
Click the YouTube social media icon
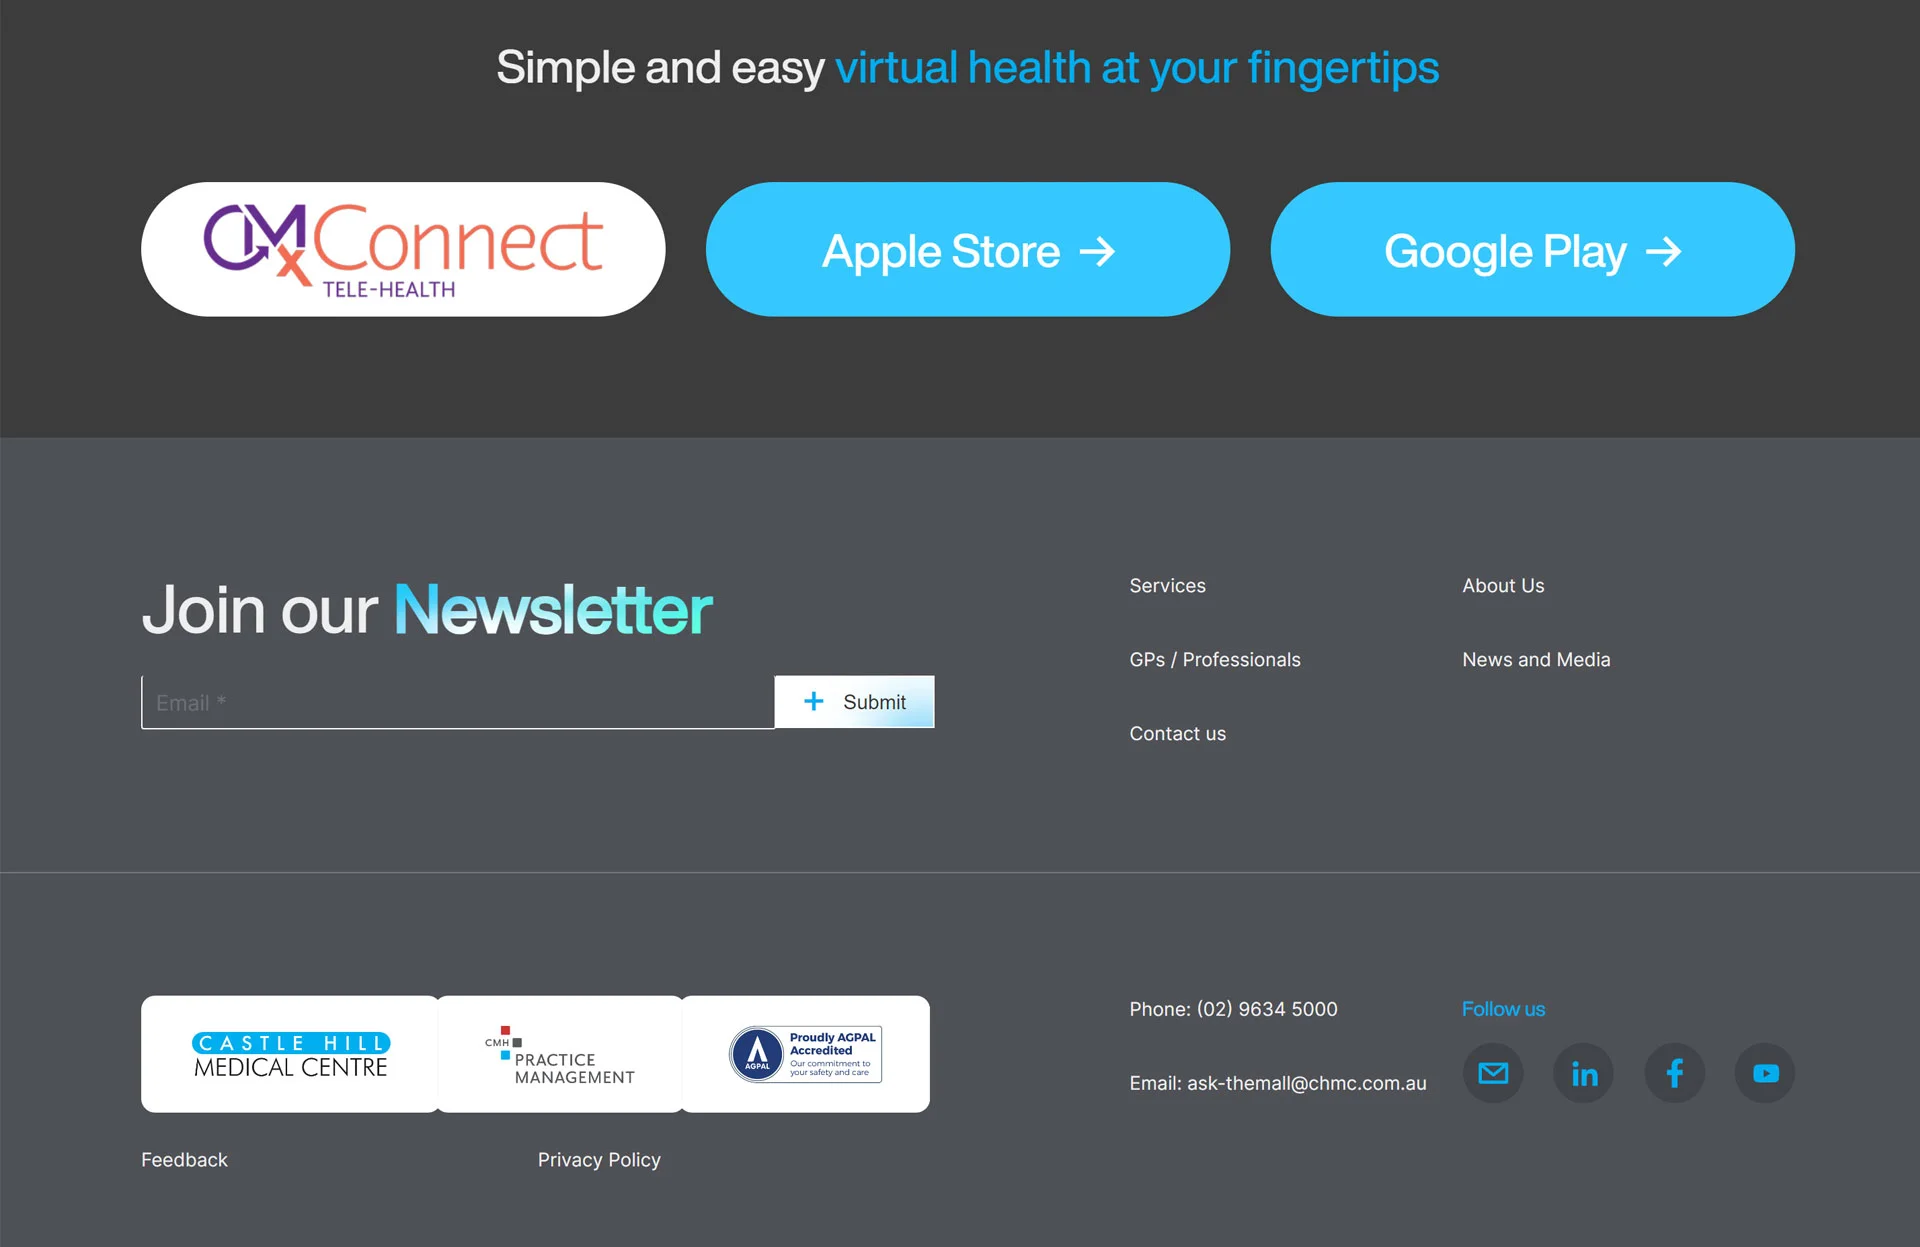pos(1765,1072)
